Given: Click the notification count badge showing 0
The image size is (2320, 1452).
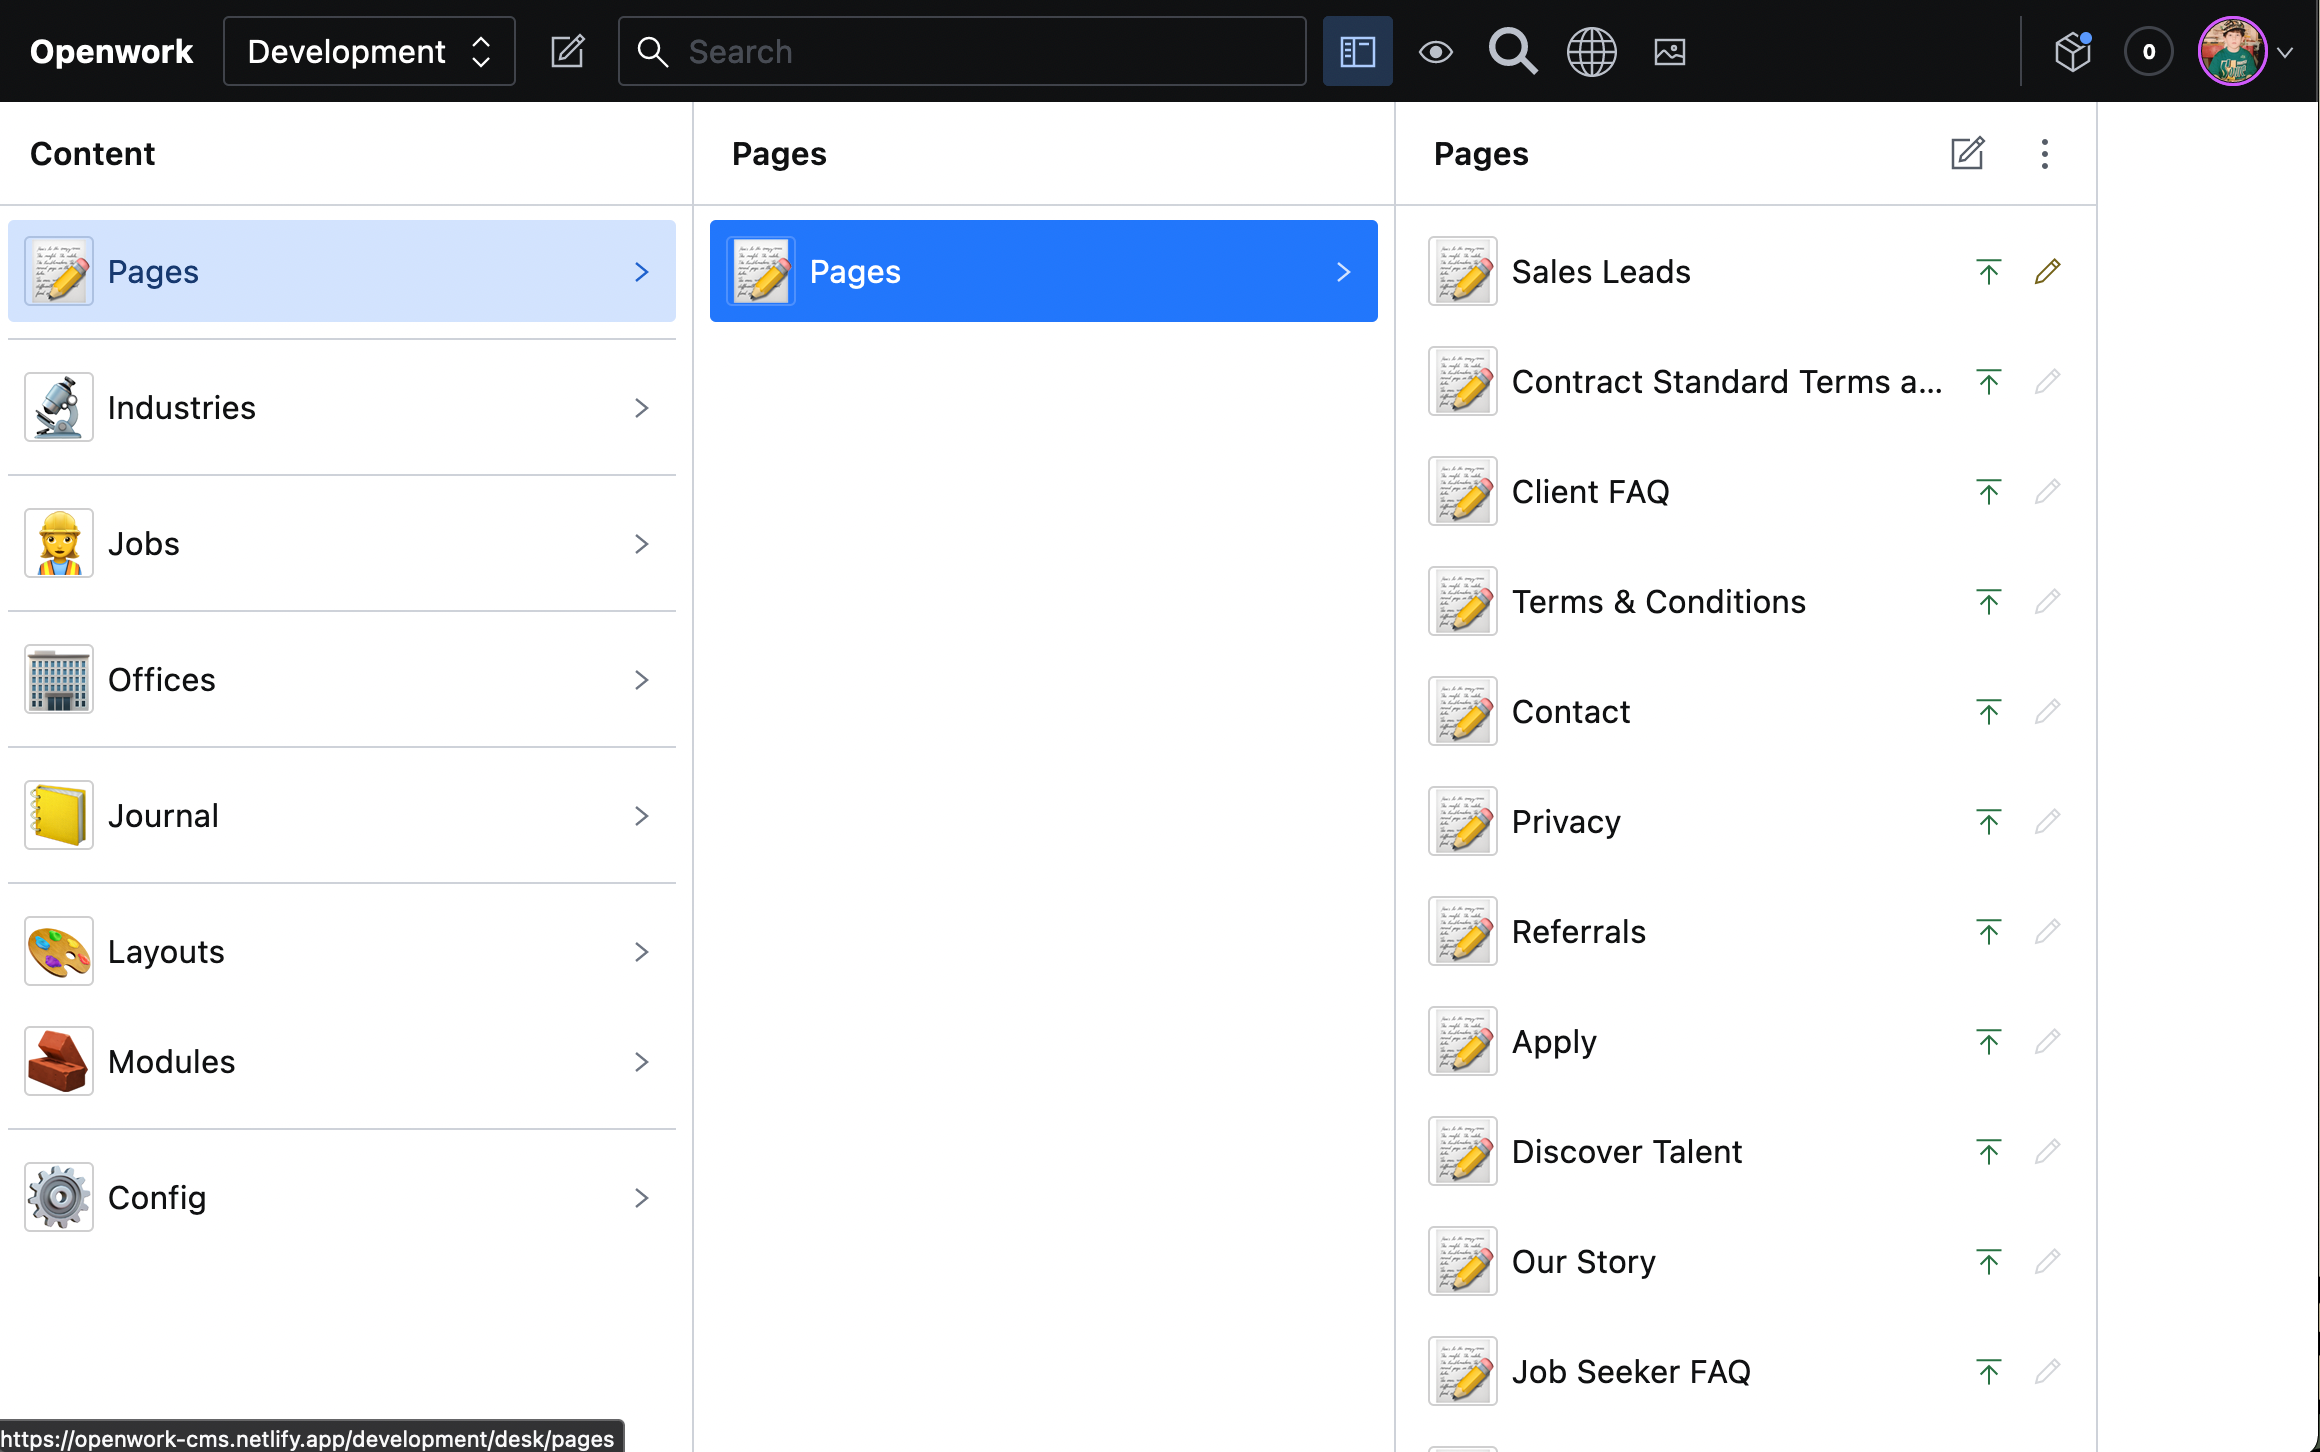Looking at the screenshot, I should [x=2148, y=51].
